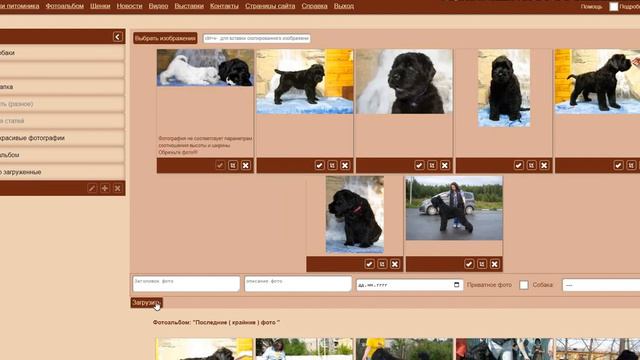Open the Страницы сайта menu item
Screen dimensions: 640x360
(270, 6)
